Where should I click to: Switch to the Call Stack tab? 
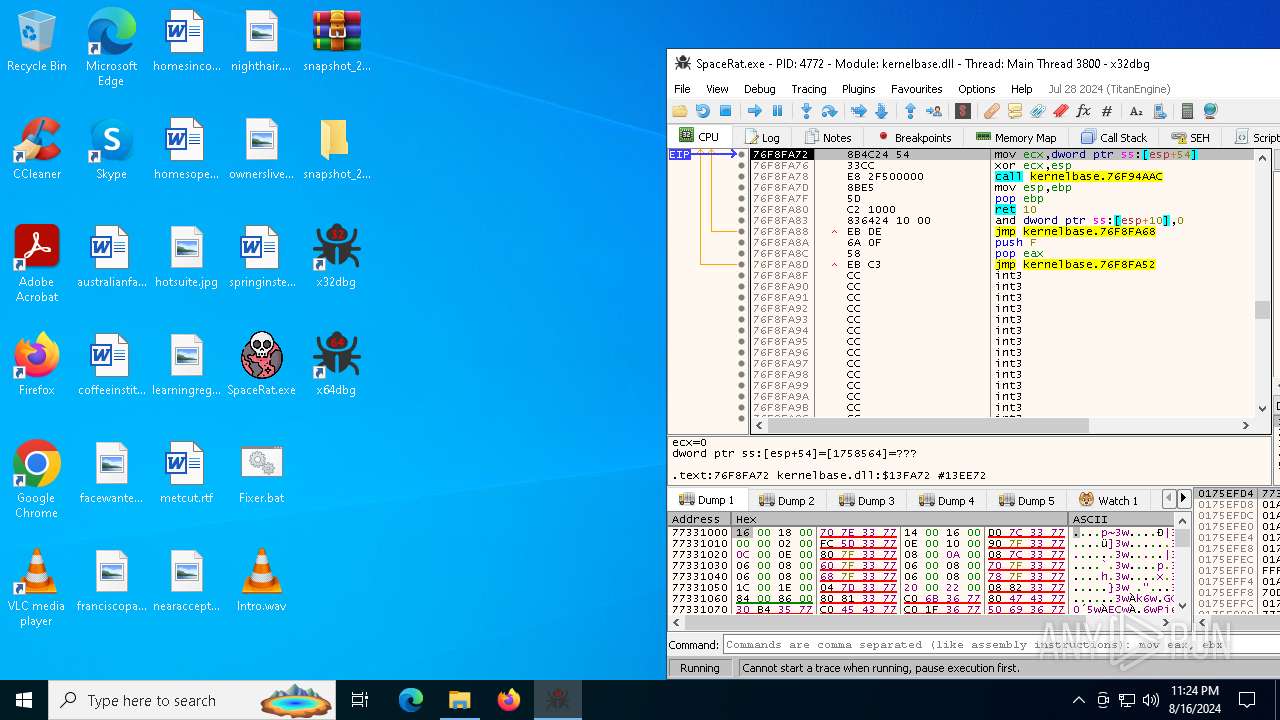(1114, 137)
